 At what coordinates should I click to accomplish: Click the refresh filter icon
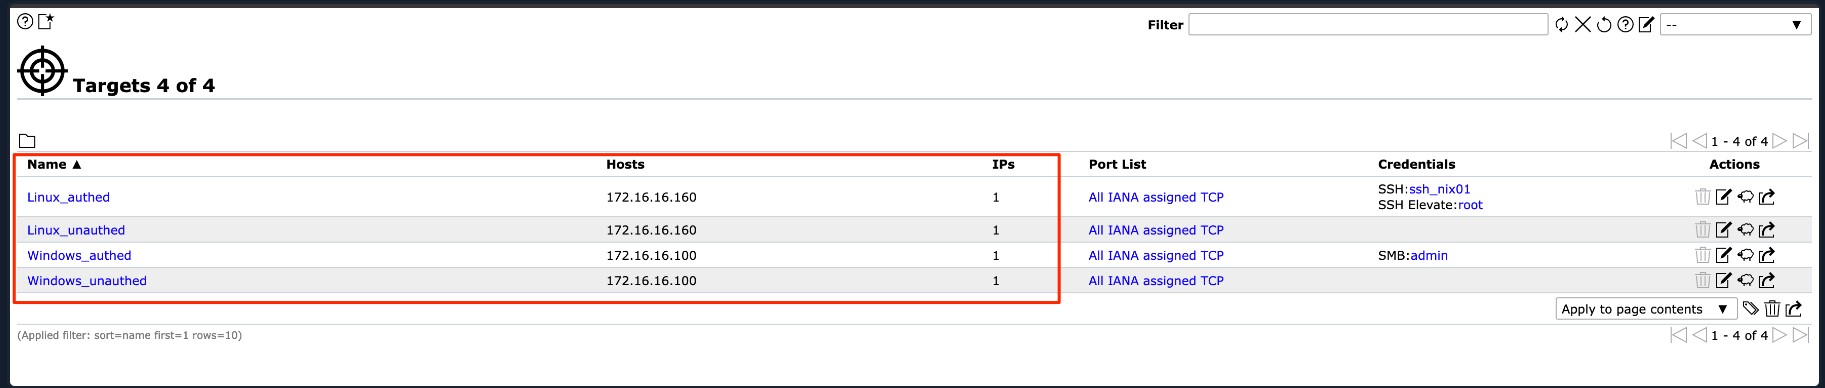(x=1562, y=24)
